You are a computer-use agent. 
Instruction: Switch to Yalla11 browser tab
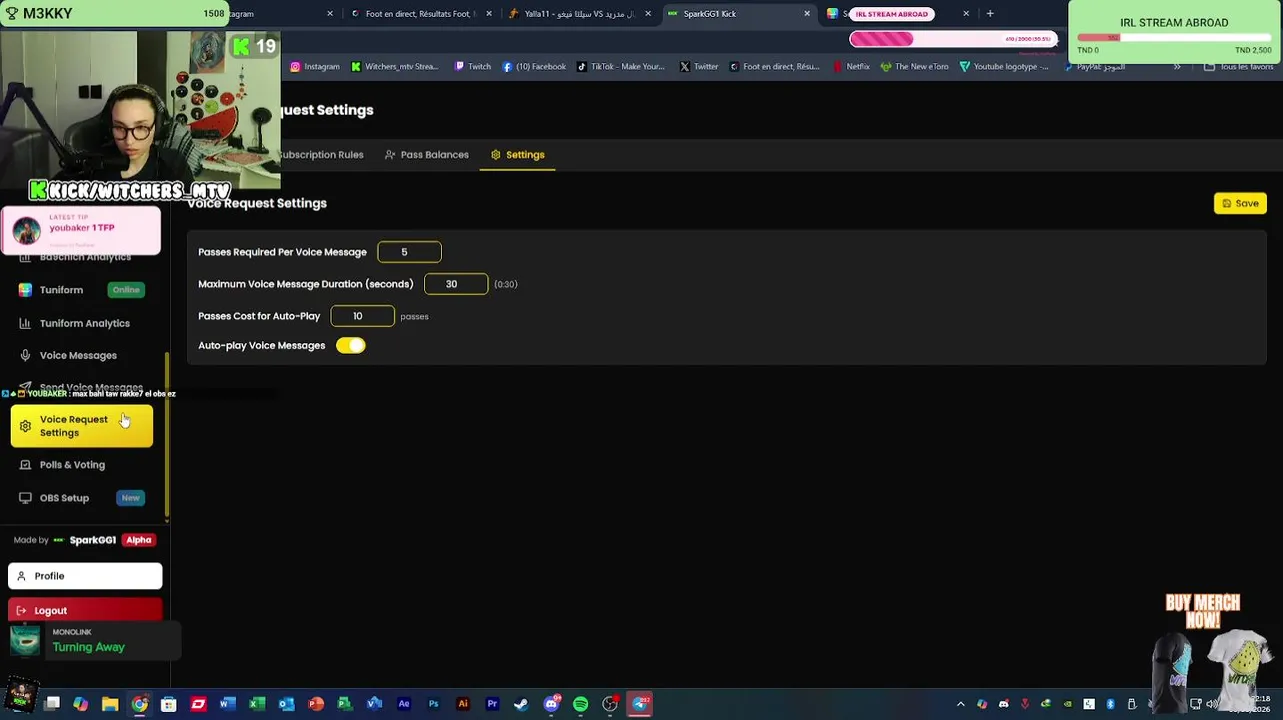pyautogui.click(x=579, y=14)
